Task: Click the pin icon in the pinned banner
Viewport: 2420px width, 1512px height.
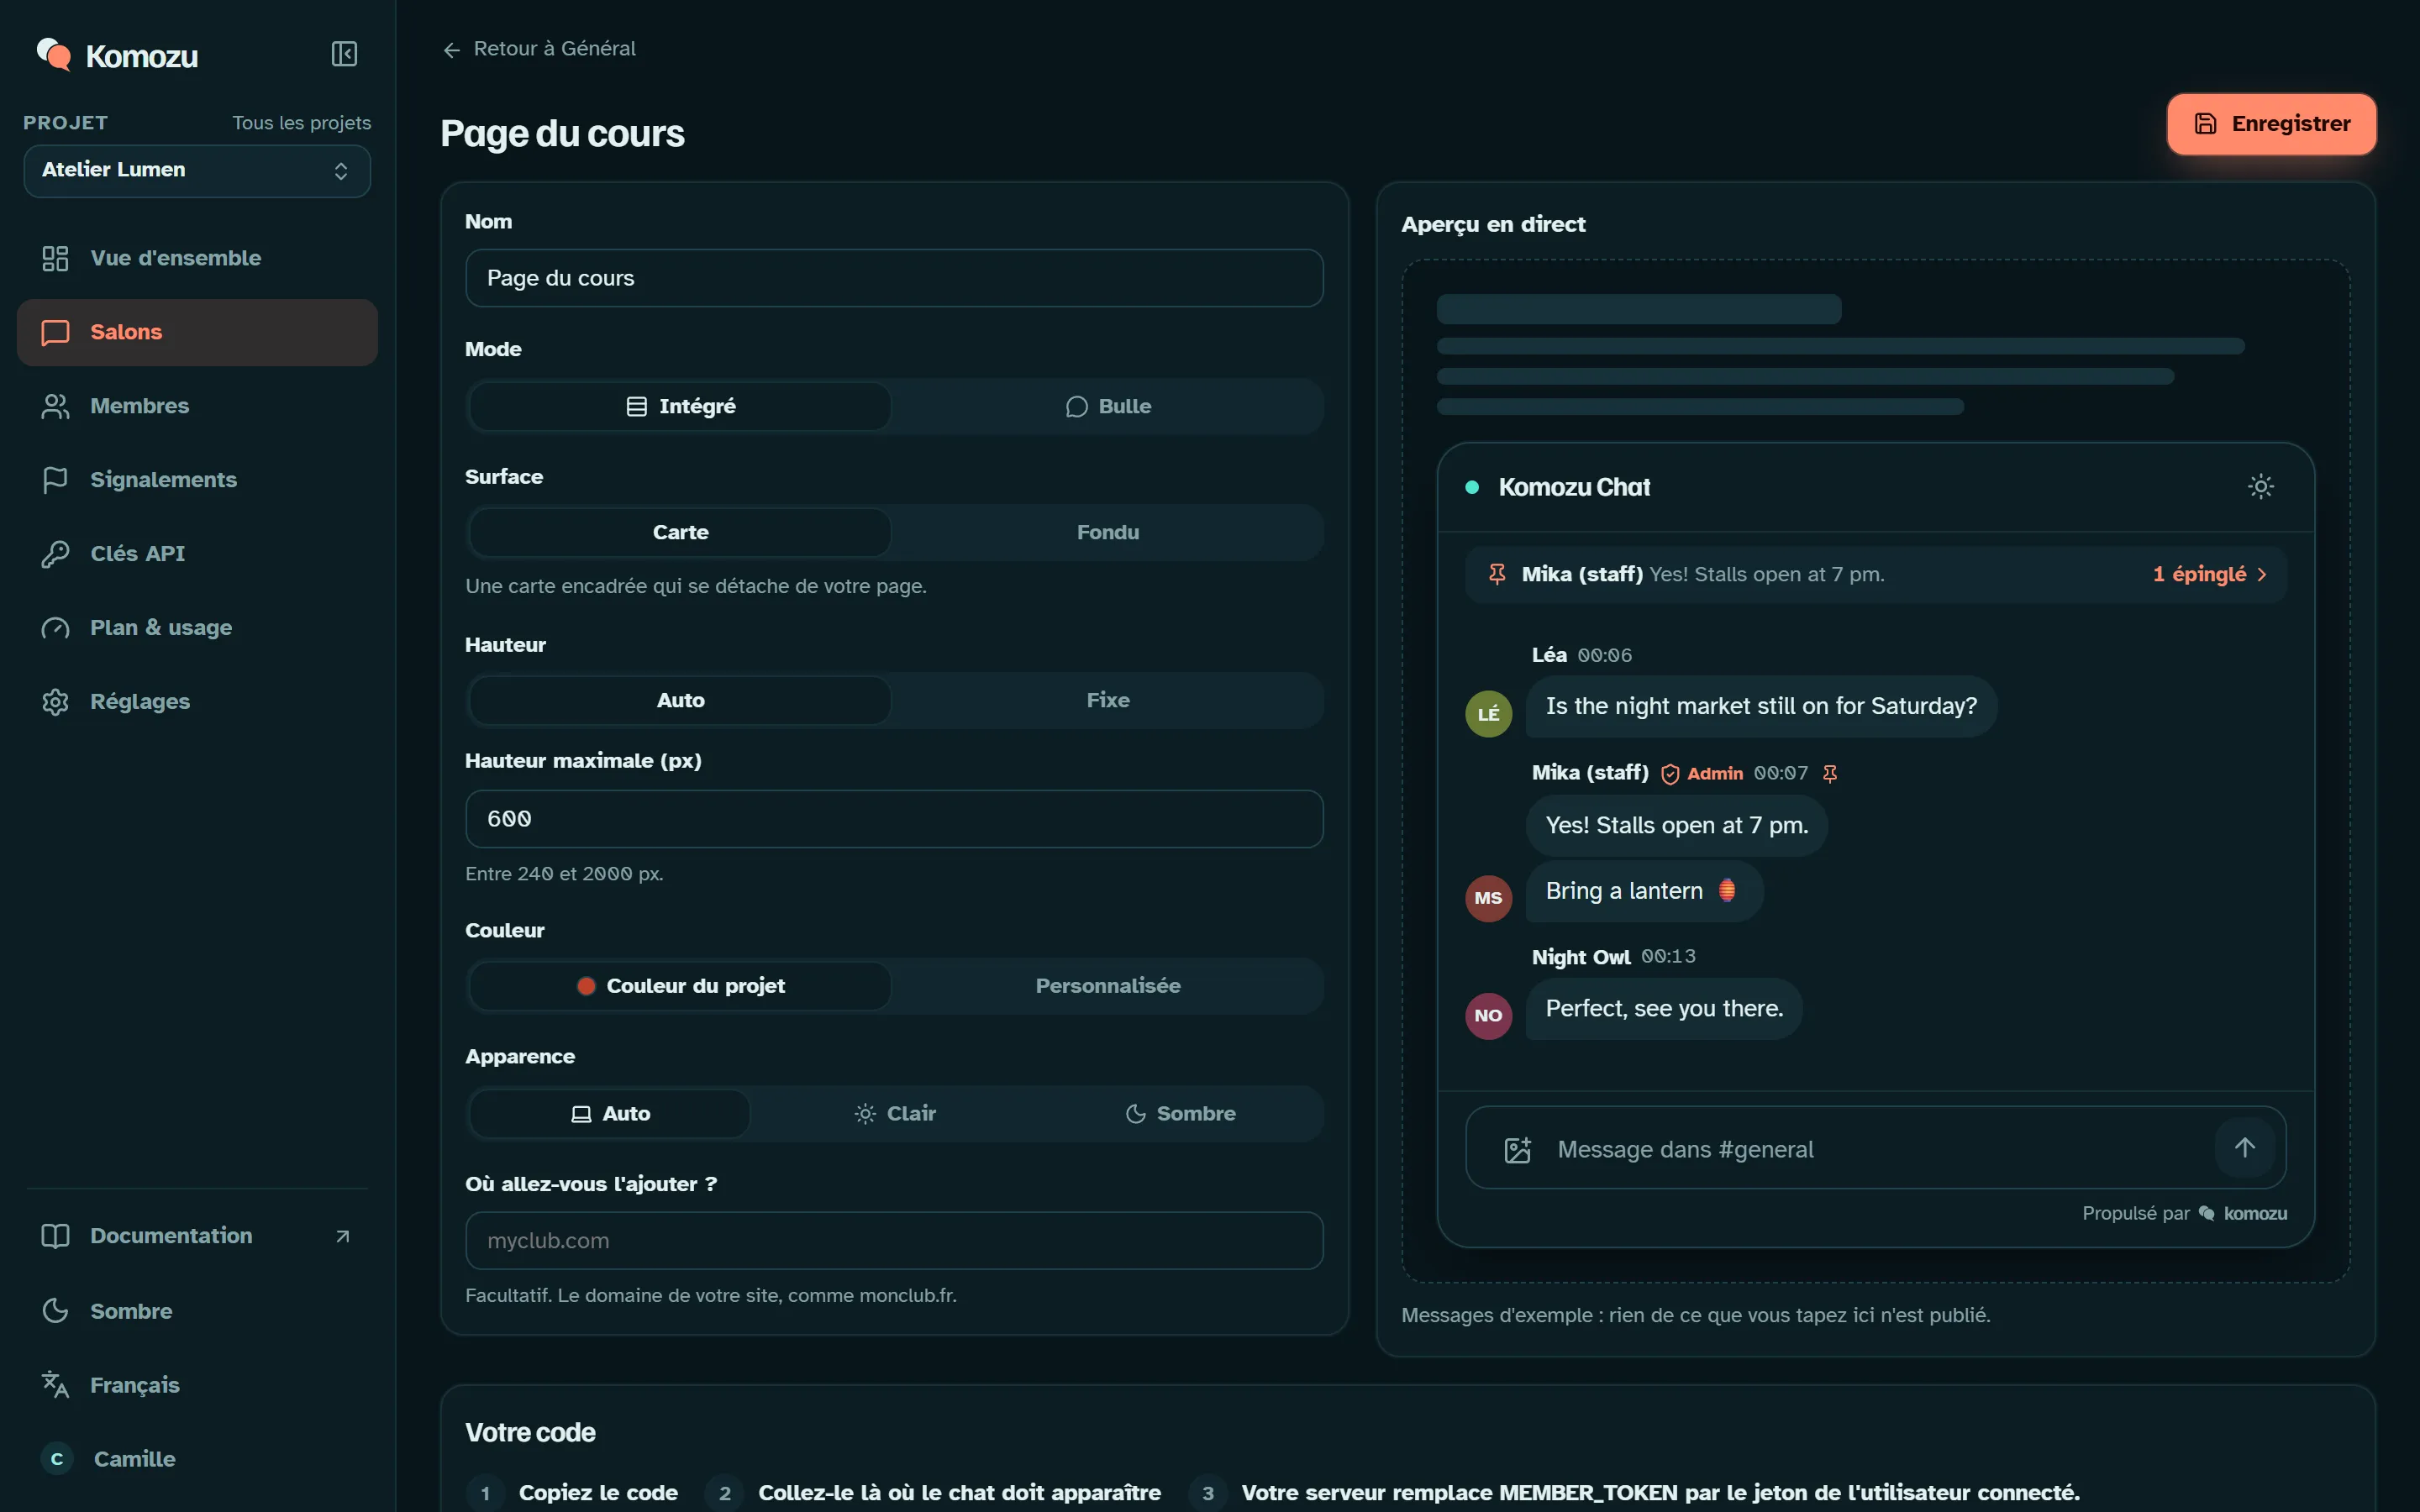Action: click(1497, 574)
